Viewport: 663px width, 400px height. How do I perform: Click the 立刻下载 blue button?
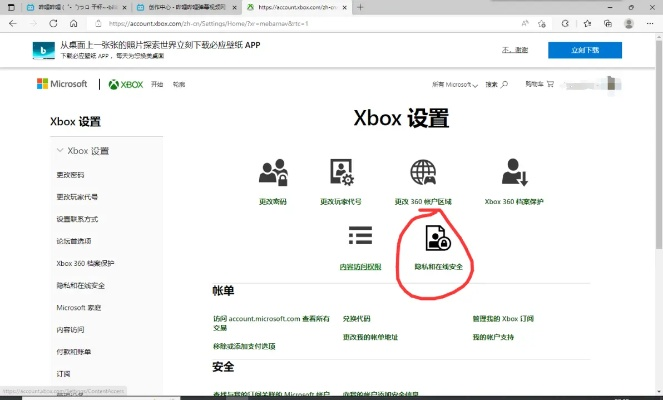click(x=585, y=50)
